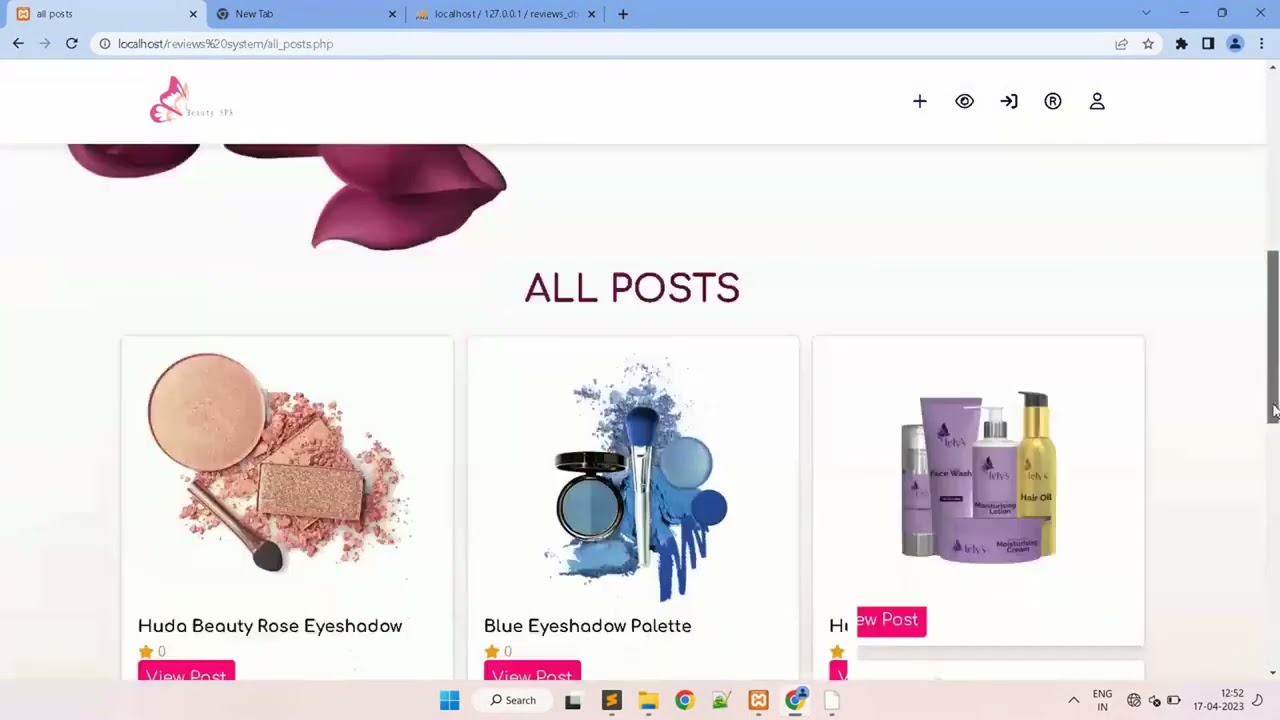This screenshot has height=720, width=1280.
Task: Click the plus add post icon in header
Action: pos(920,101)
